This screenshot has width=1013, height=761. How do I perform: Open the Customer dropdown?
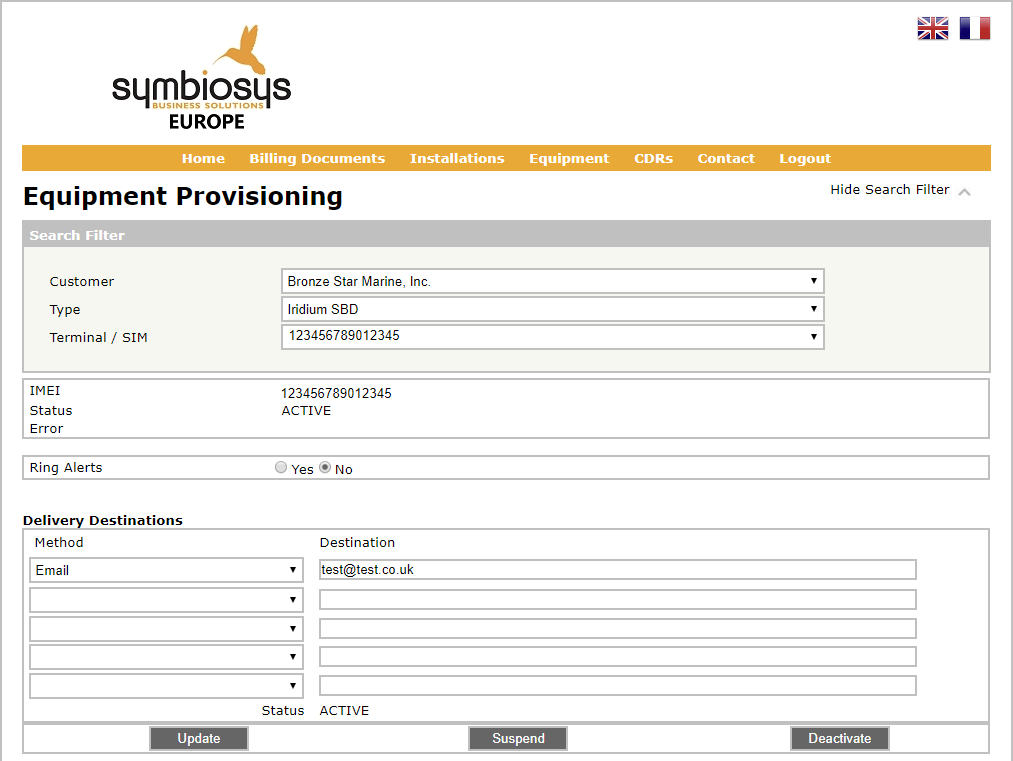pos(552,282)
